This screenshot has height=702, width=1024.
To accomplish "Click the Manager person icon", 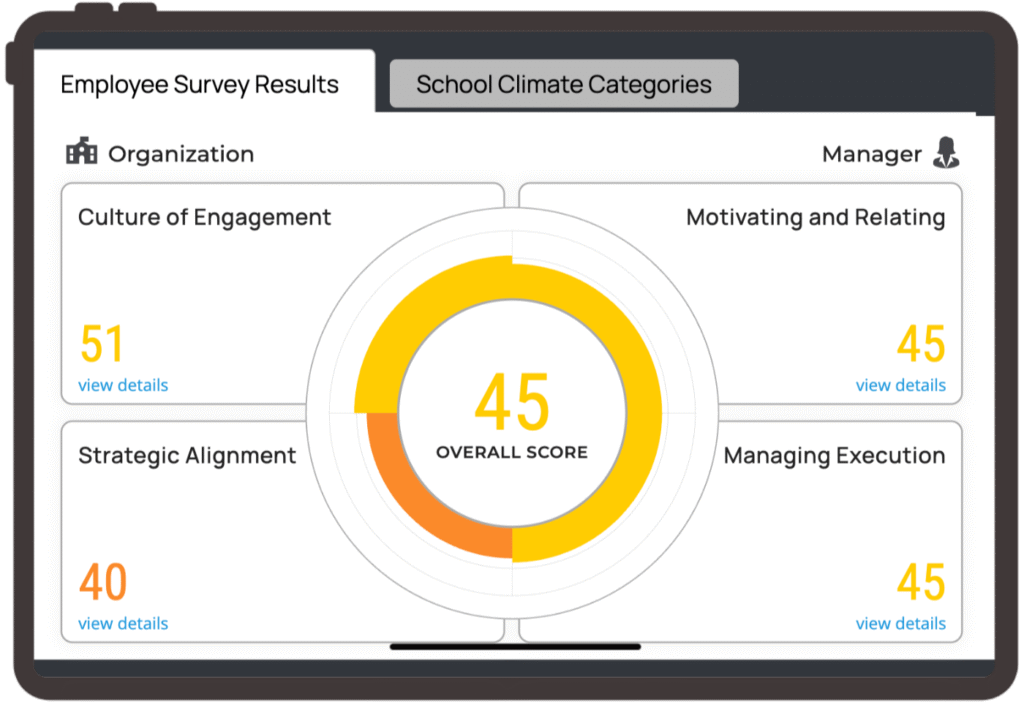I will point(945,153).
